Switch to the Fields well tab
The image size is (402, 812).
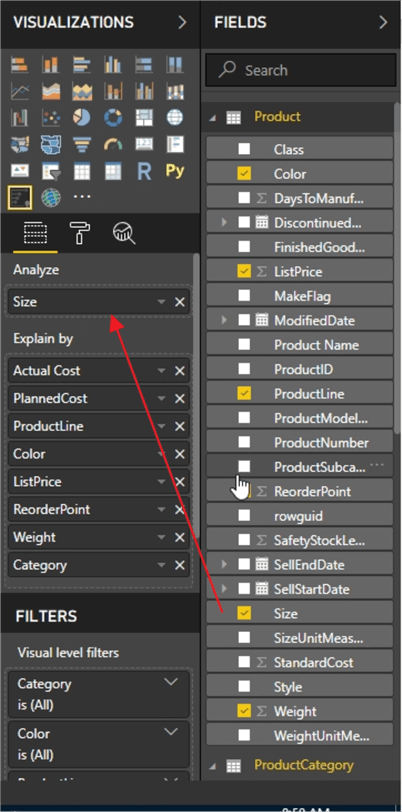coord(36,234)
